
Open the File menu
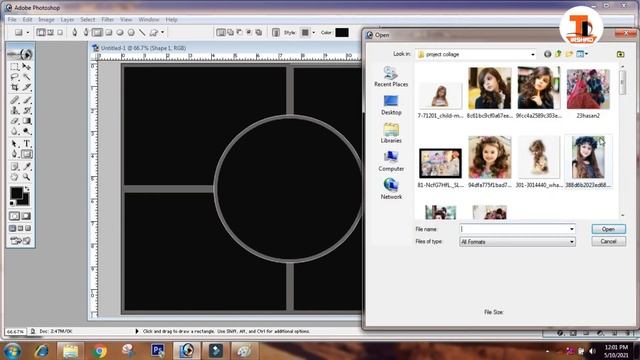click(x=12, y=20)
